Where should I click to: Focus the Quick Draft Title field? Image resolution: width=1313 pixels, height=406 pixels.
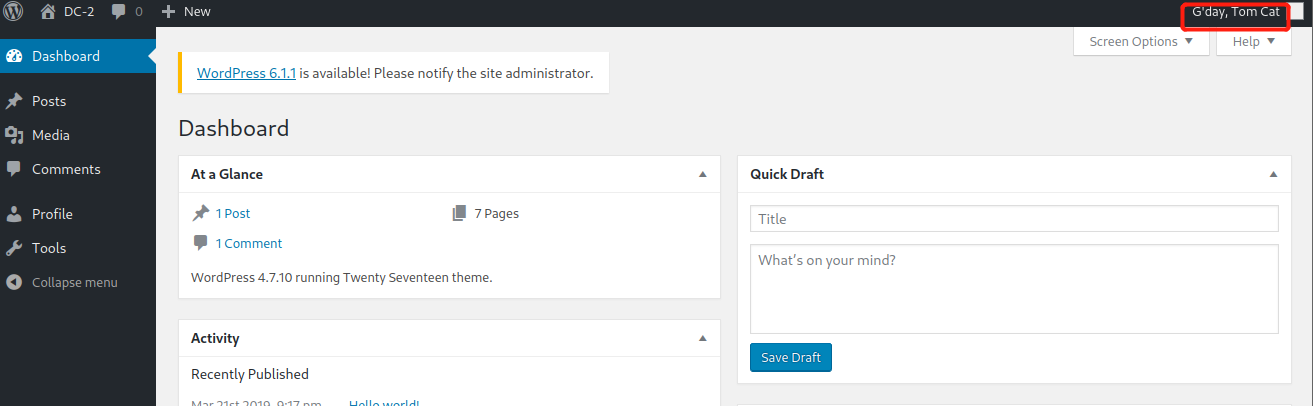coord(1014,219)
